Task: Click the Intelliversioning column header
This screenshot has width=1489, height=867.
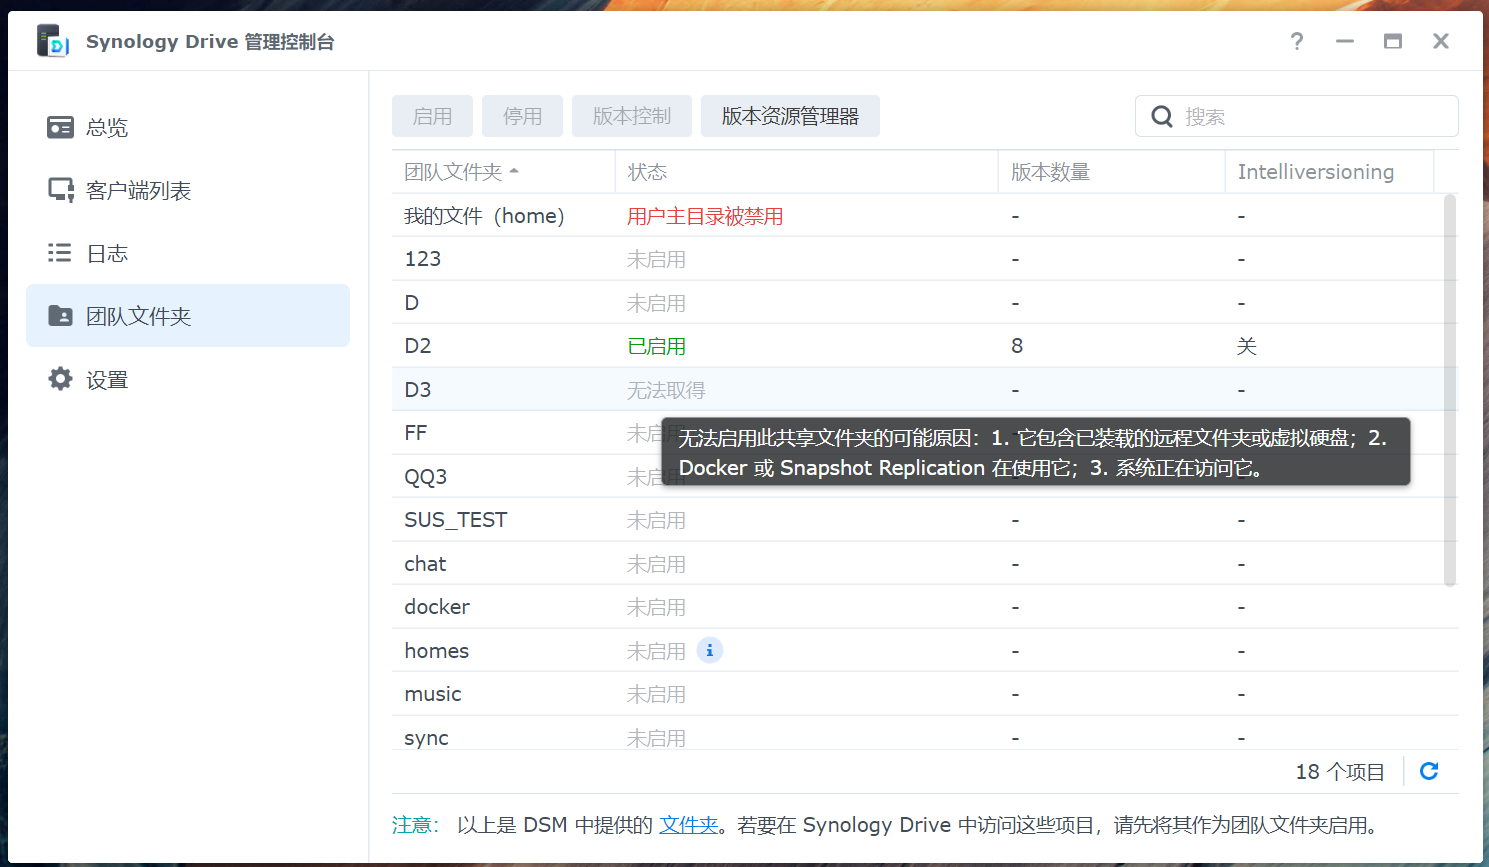Action: tap(1329, 172)
